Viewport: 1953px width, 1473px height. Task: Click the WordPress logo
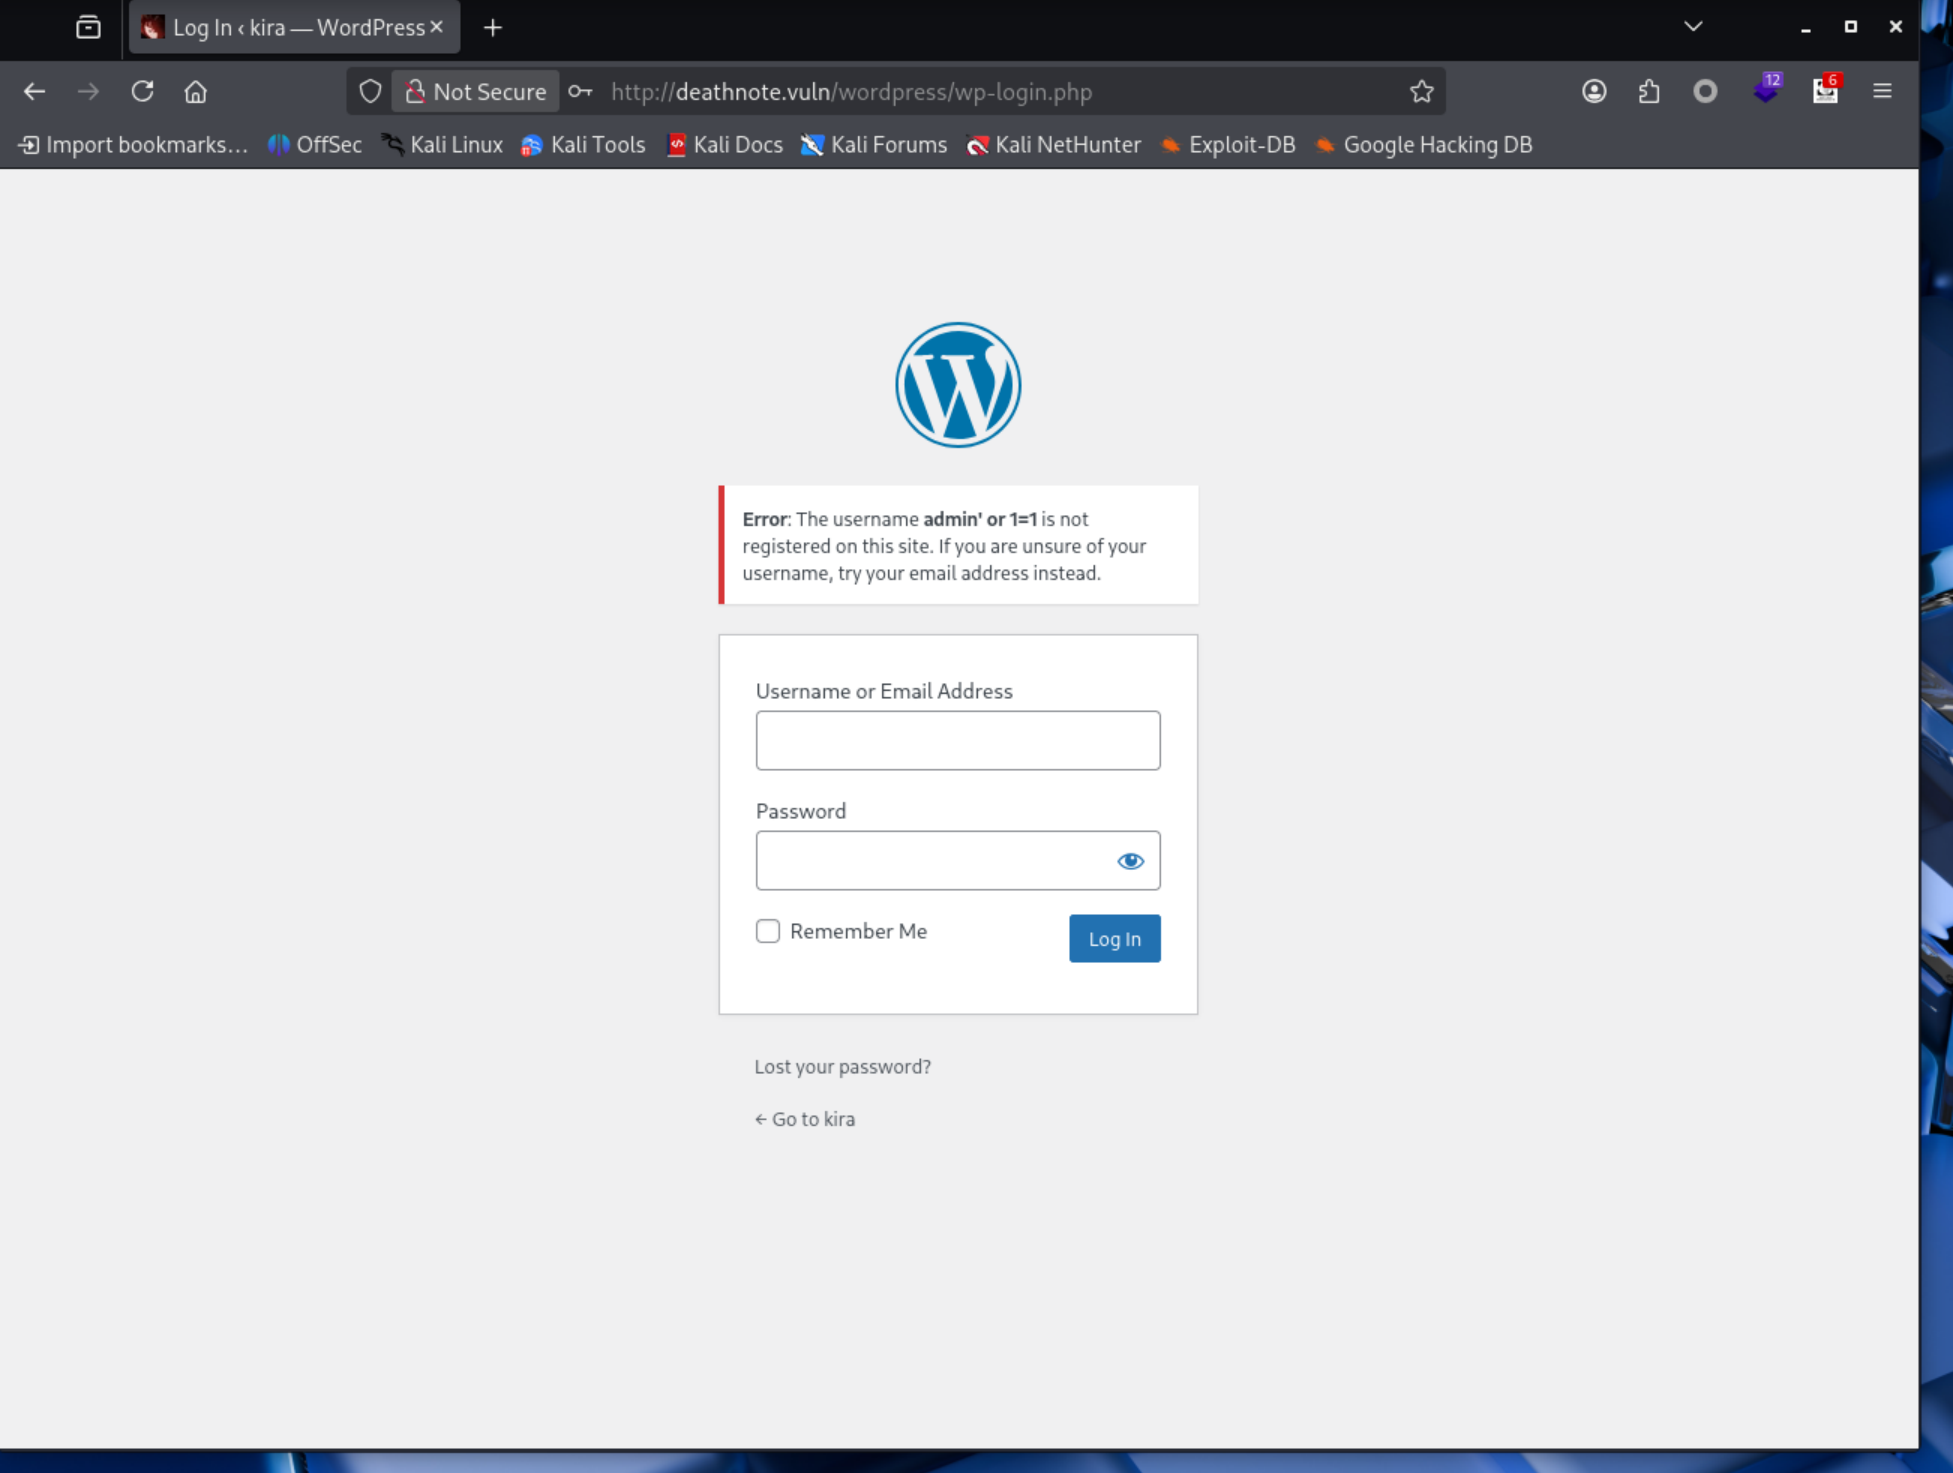(x=957, y=384)
